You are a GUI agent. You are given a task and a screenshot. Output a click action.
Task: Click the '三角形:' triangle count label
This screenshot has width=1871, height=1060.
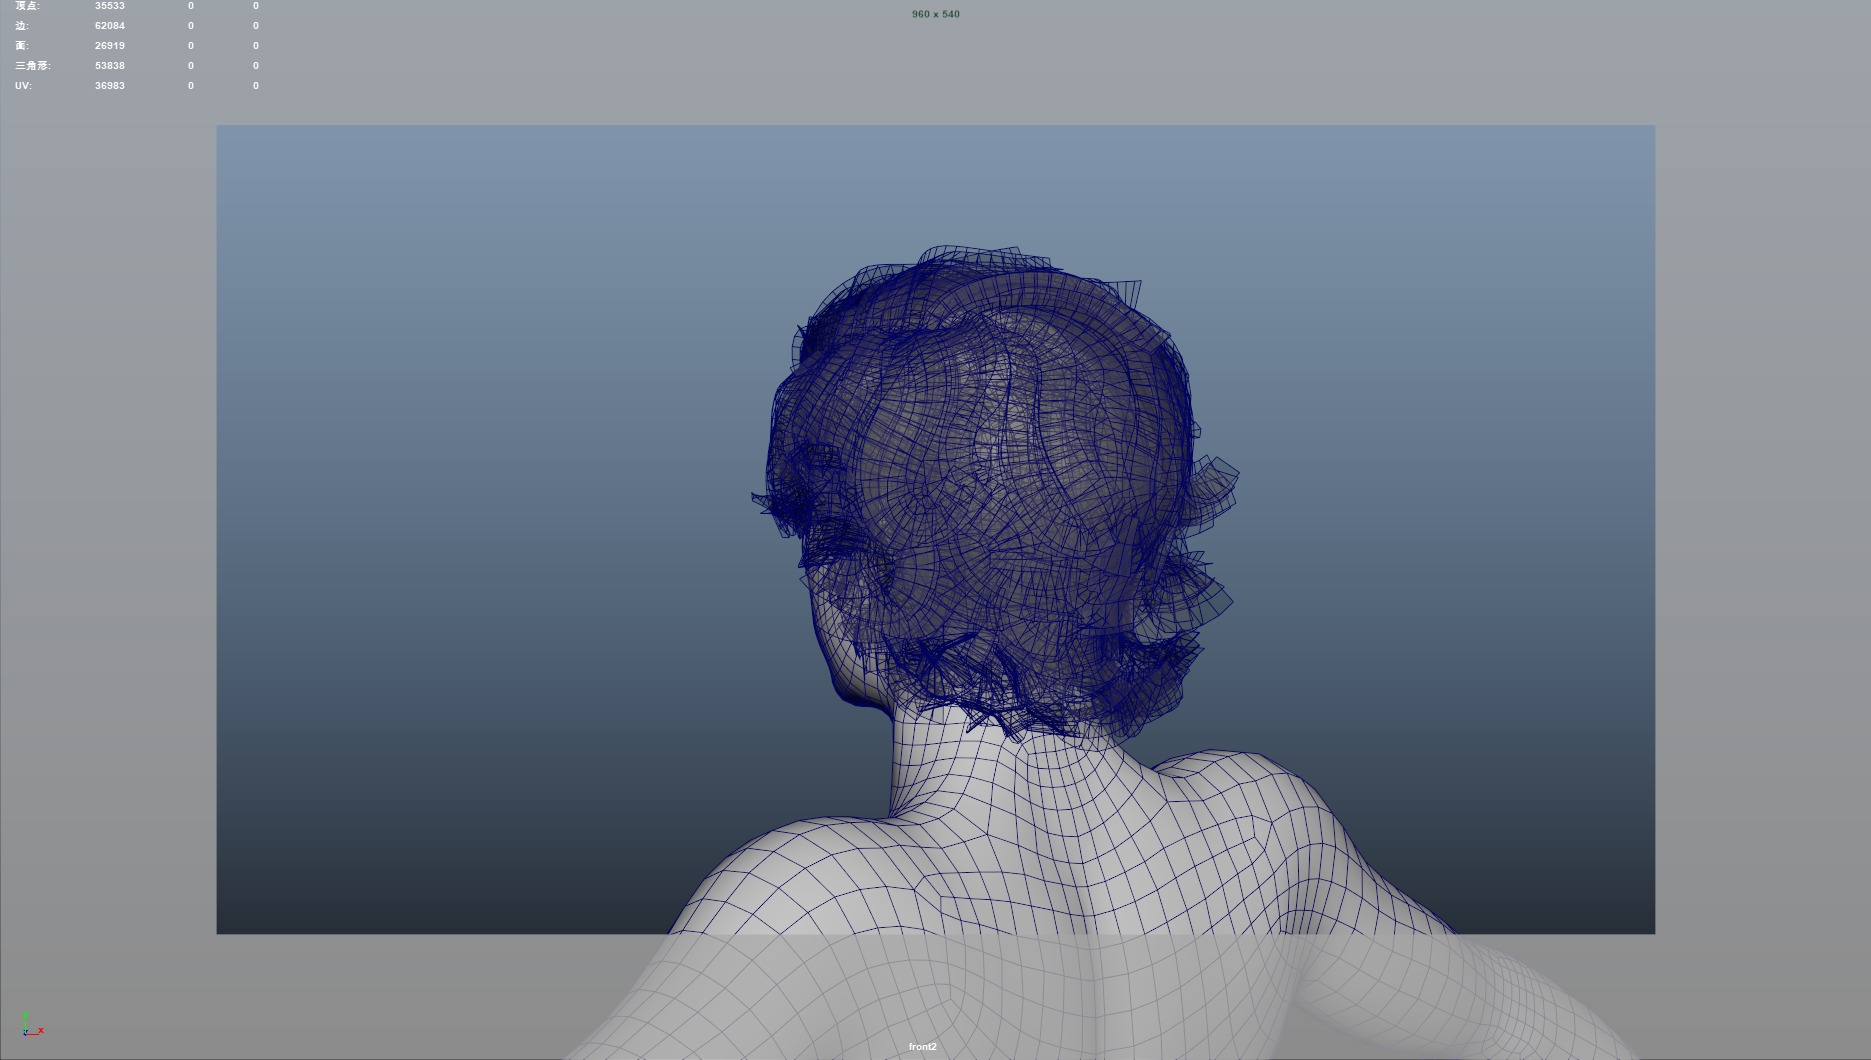click(33, 66)
